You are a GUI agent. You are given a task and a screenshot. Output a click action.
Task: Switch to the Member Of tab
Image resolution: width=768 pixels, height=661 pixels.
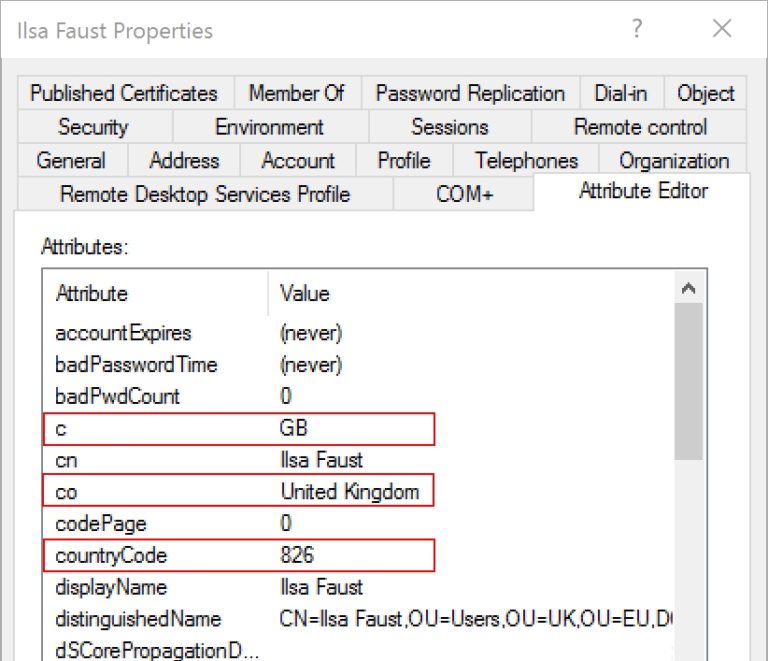pyautogui.click(x=297, y=94)
